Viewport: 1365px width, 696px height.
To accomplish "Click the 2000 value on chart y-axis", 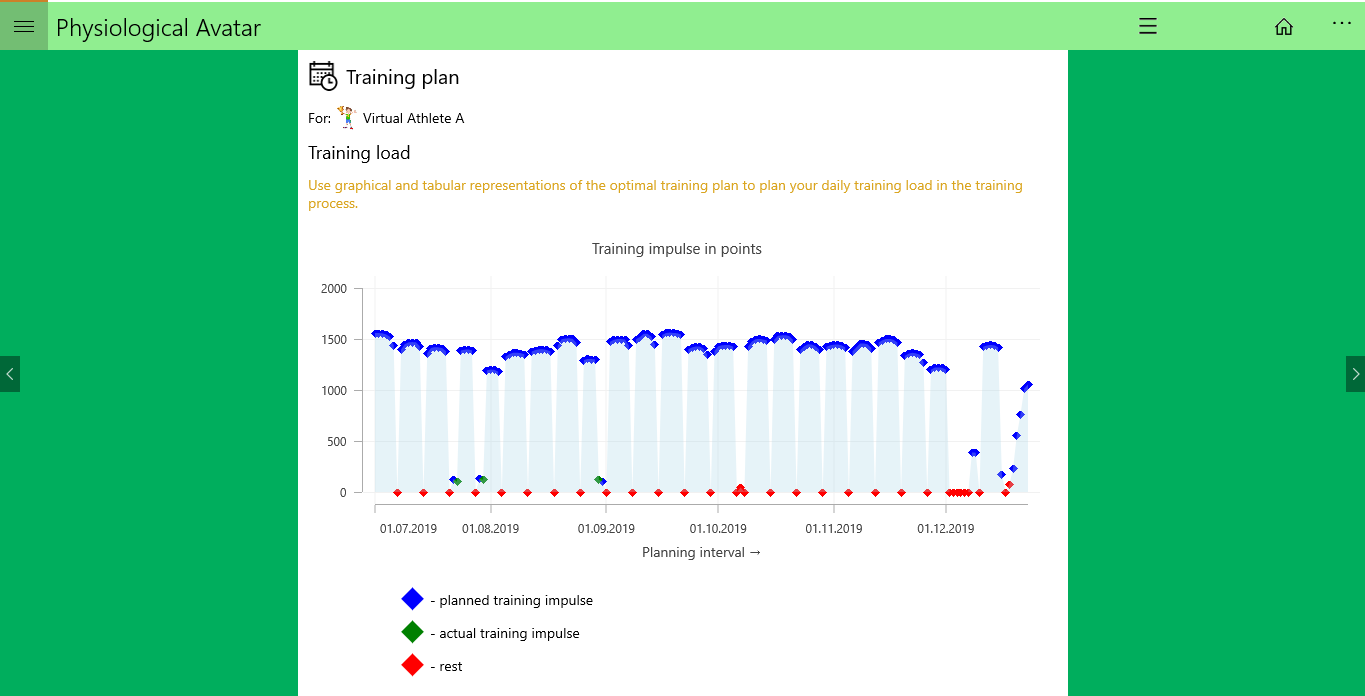I will tap(334, 289).
